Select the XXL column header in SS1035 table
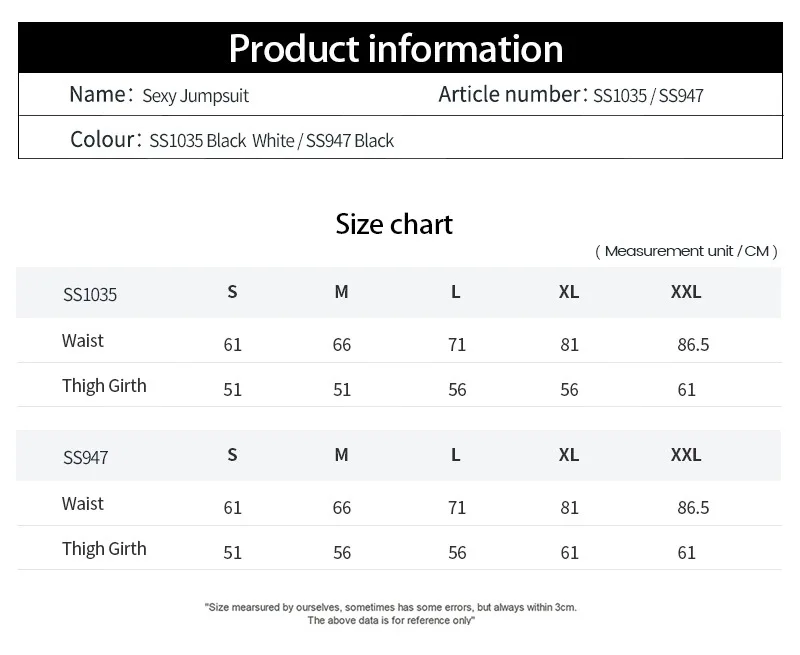This screenshot has width=800, height=655. pyautogui.click(x=686, y=292)
